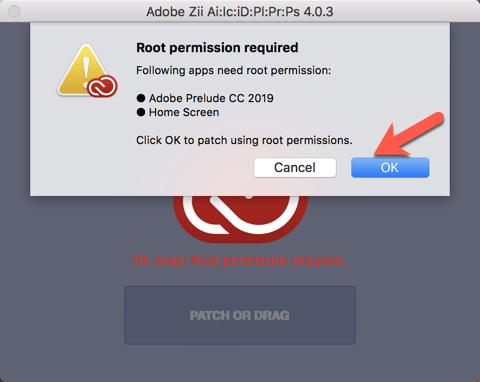Image resolution: width=480 pixels, height=382 pixels.
Task: Click the 'Click OK to patch' instruction text
Action: [244, 140]
